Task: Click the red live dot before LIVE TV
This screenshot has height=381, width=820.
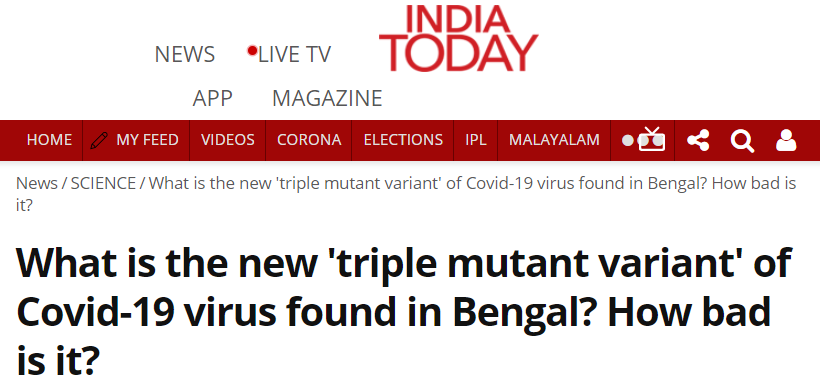Action: 252,51
